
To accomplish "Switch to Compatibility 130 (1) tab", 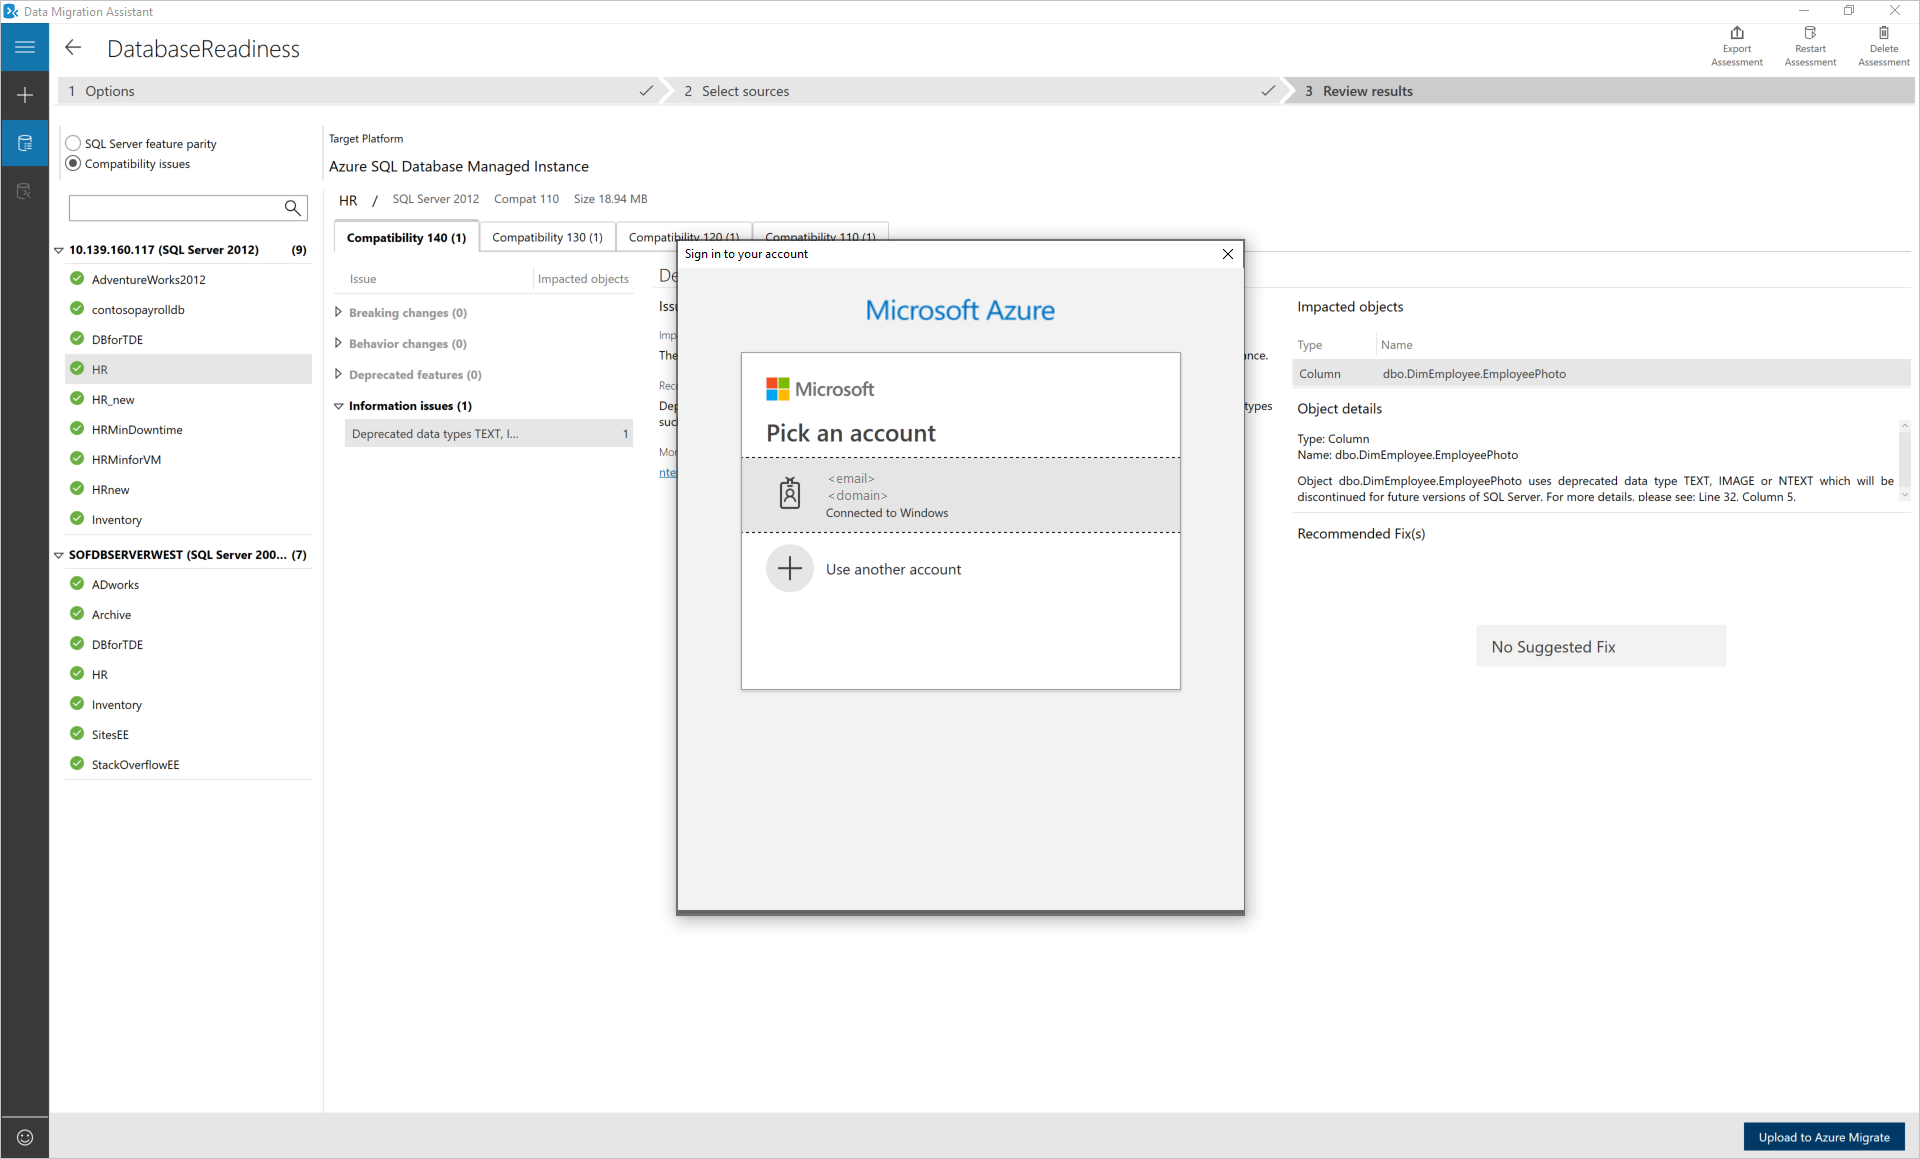I will (x=547, y=237).
